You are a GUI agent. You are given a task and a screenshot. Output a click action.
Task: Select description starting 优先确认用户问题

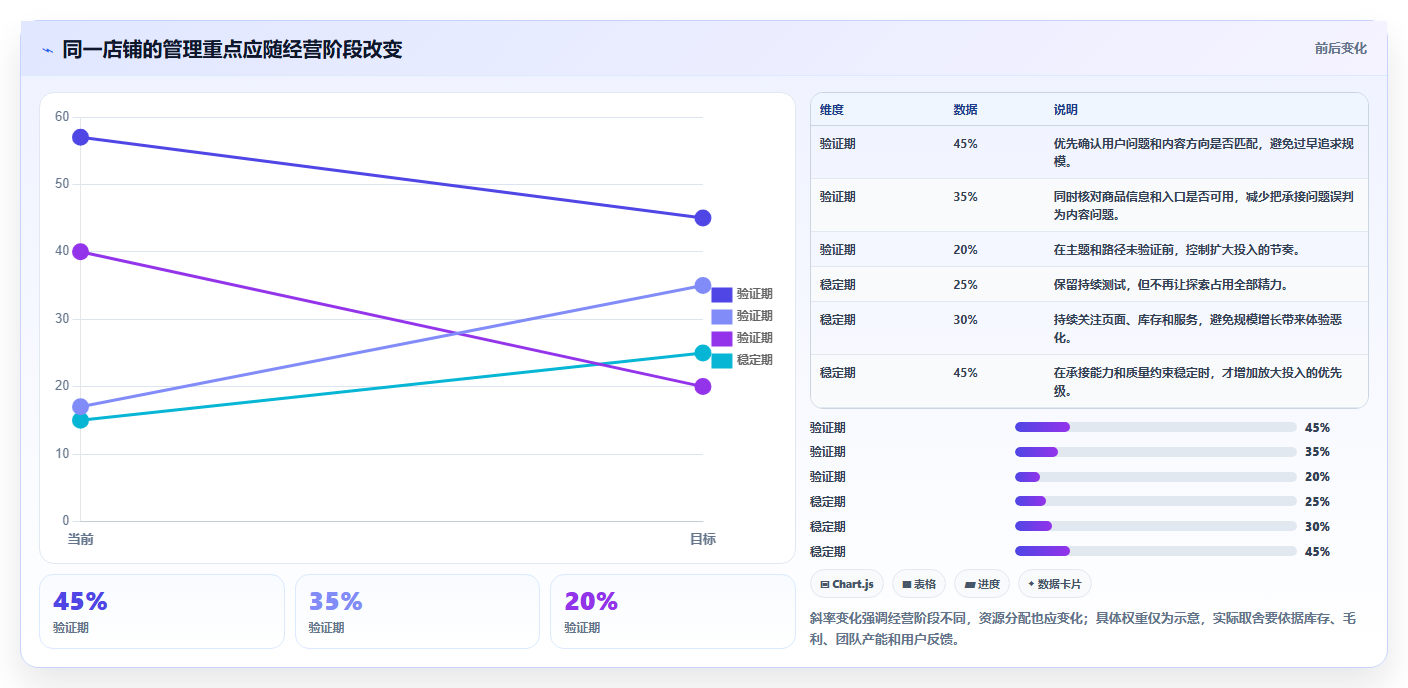(1204, 152)
